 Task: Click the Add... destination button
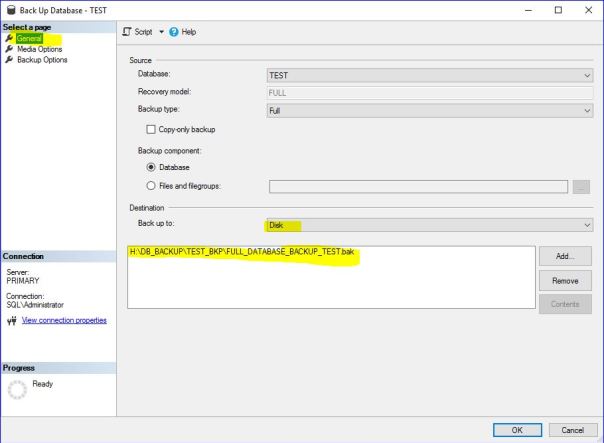coord(565,257)
